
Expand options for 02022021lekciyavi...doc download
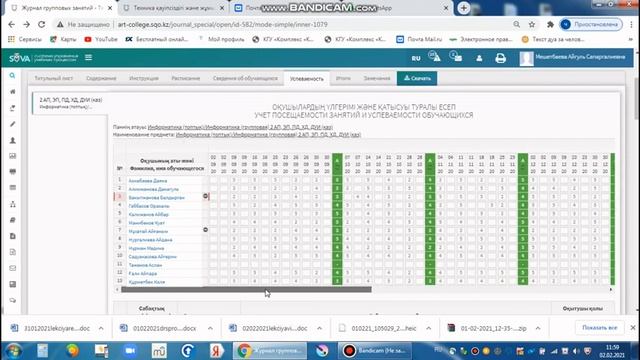coord(320,328)
